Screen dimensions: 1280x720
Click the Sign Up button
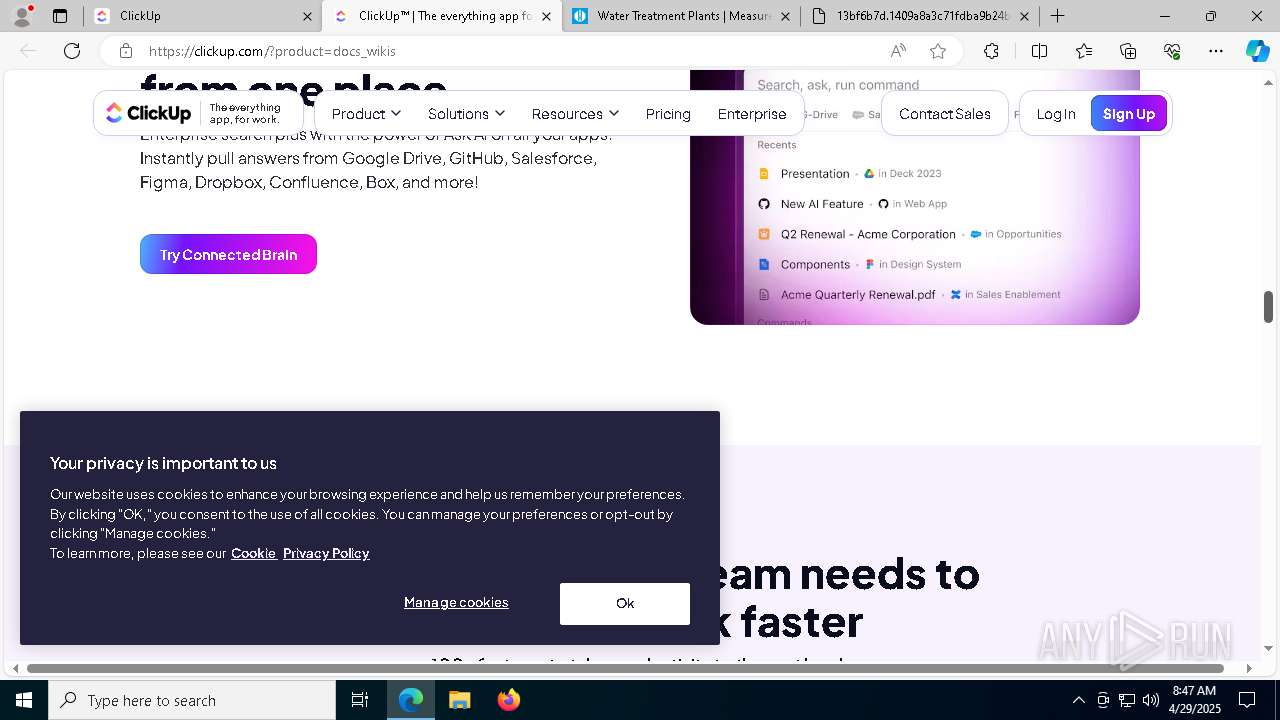point(1129,114)
